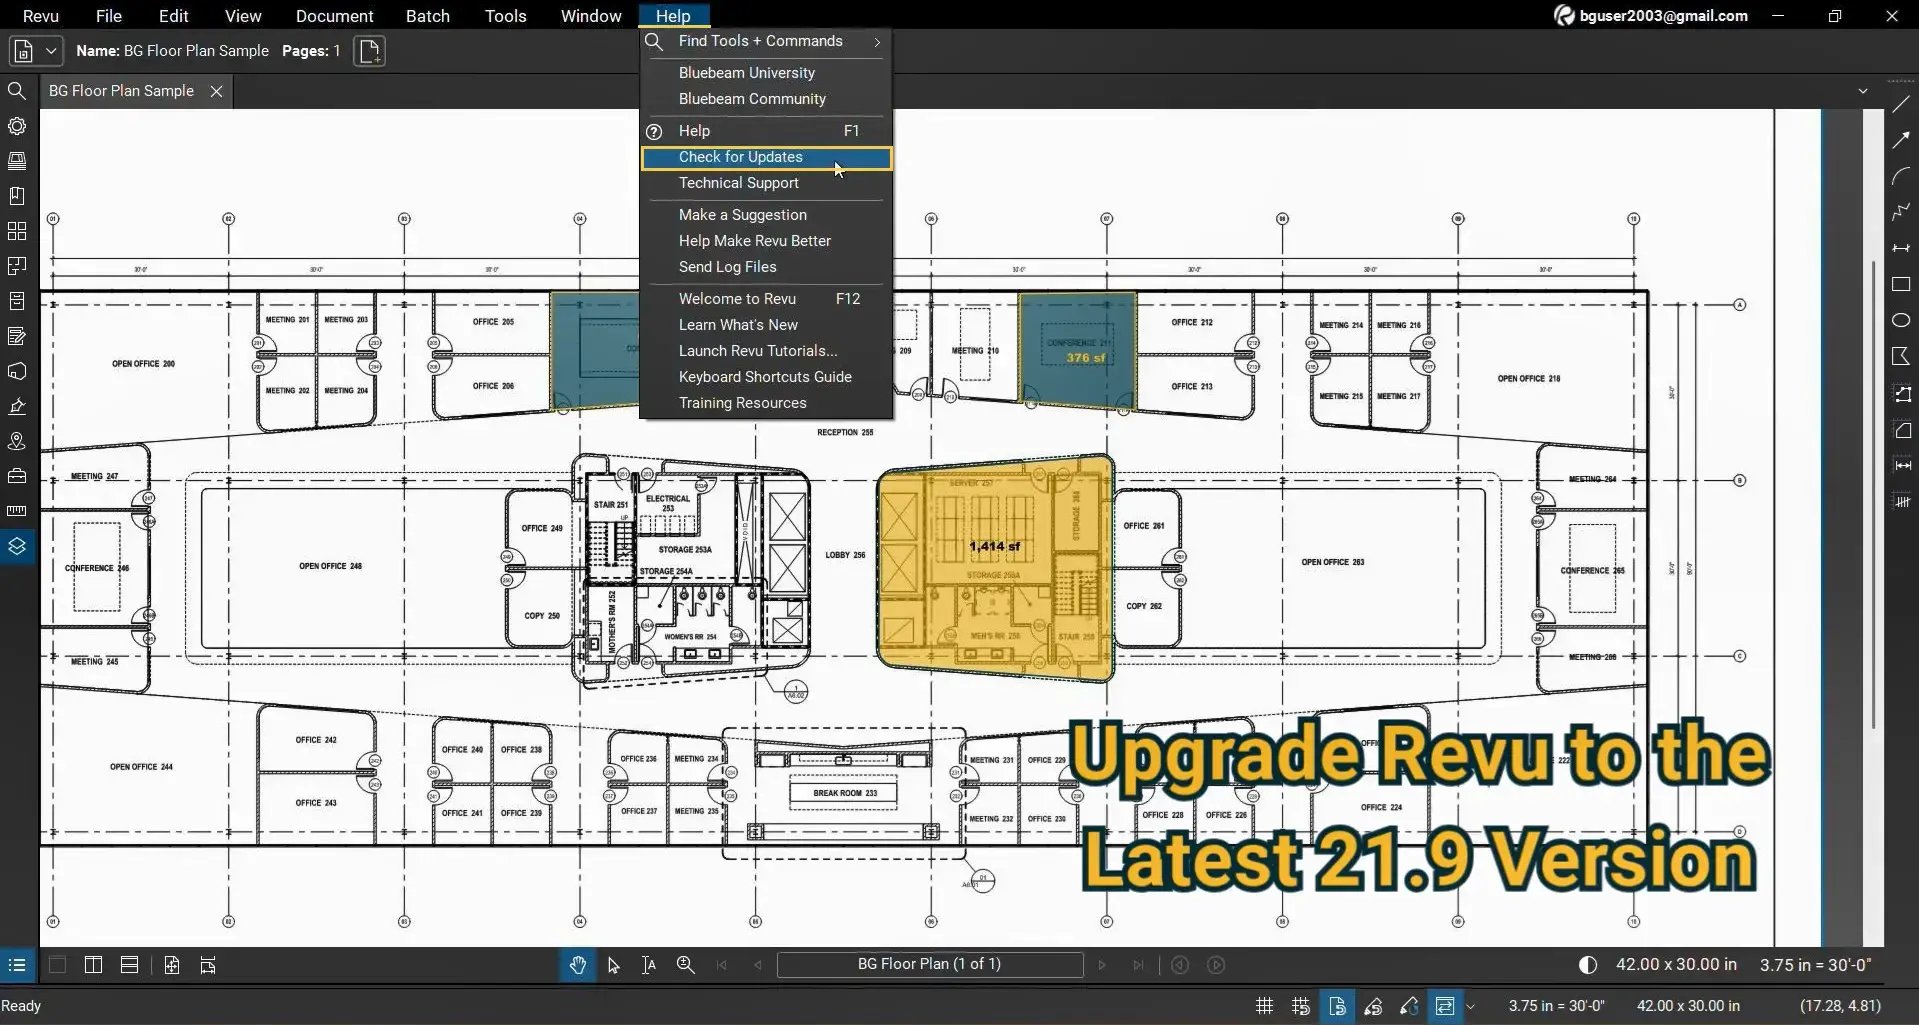The height and width of the screenshot is (1025, 1919).
Task: Toggle Snap to Content in status bar
Action: click(x=1337, y=1006)
